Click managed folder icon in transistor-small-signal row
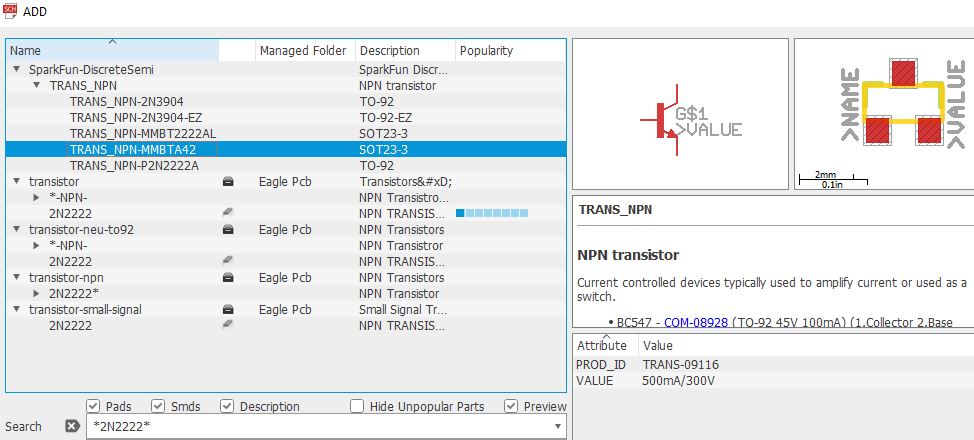974x440 pixels. tap(228, 309)
